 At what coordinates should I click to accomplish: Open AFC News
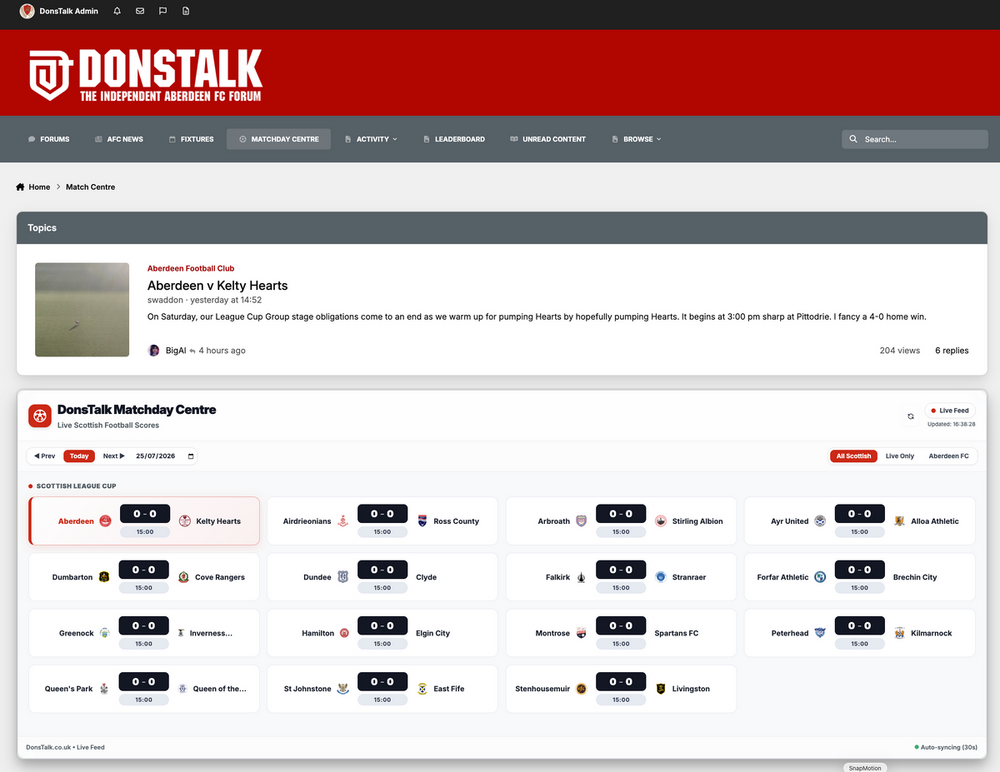[x=119, y=139]
